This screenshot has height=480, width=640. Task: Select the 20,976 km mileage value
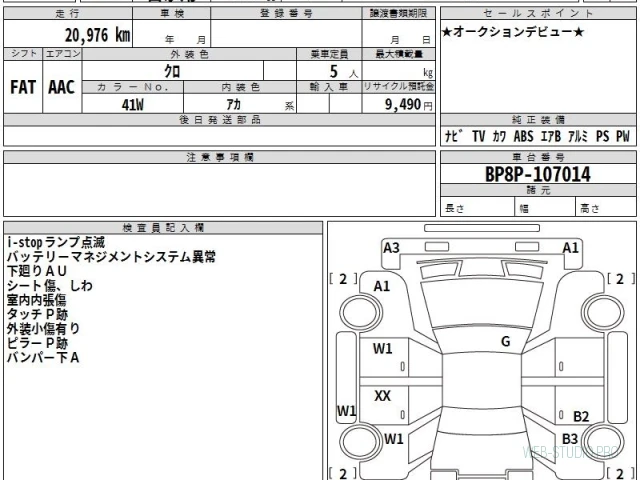(x=97, y=35)
